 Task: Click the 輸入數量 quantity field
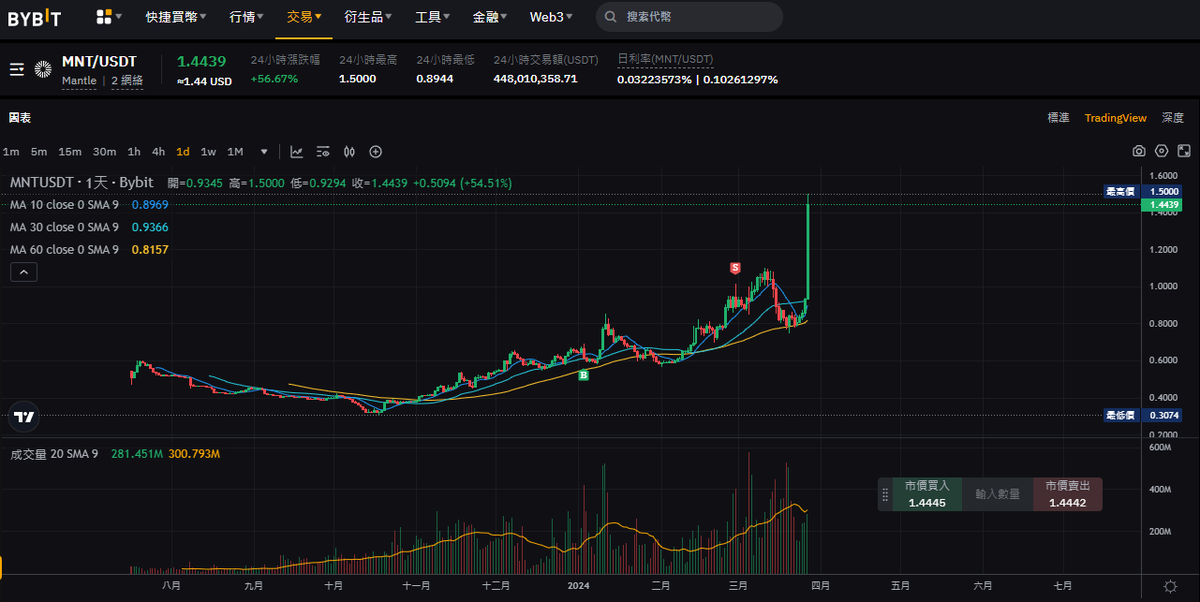(x=997, y=494)
